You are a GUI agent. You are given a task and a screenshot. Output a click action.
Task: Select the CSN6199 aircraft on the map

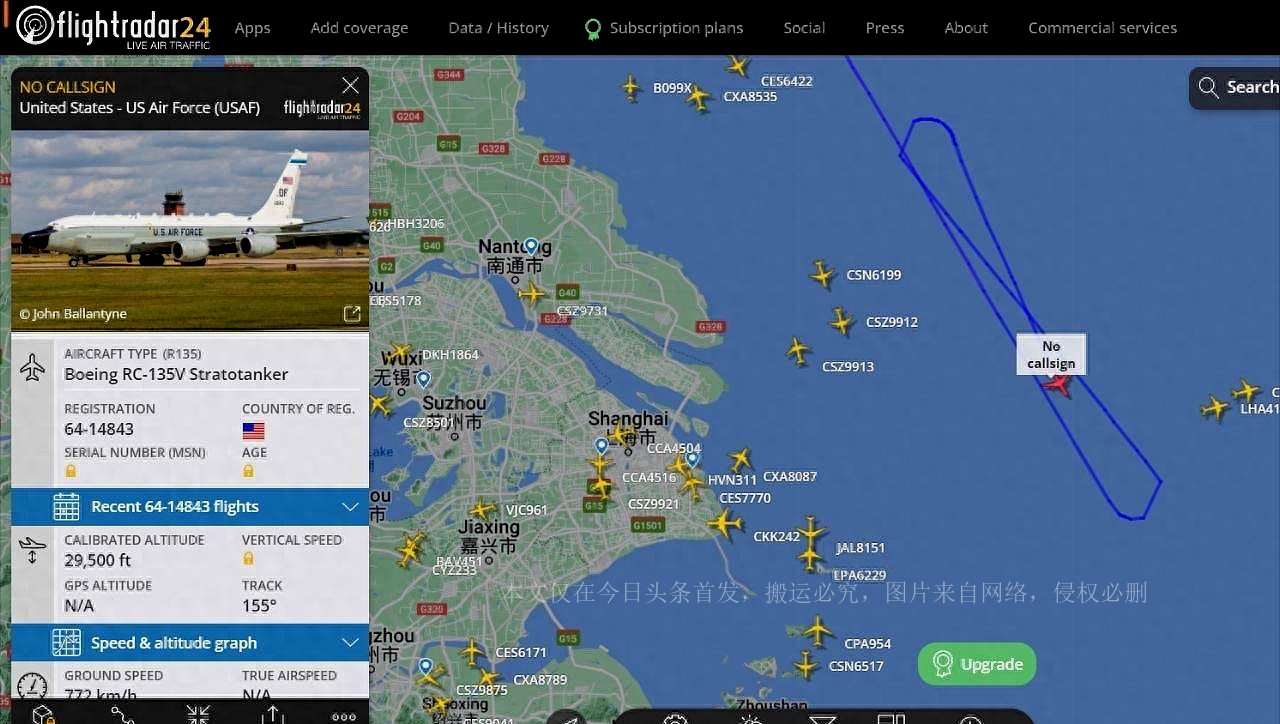click(822, 273)
